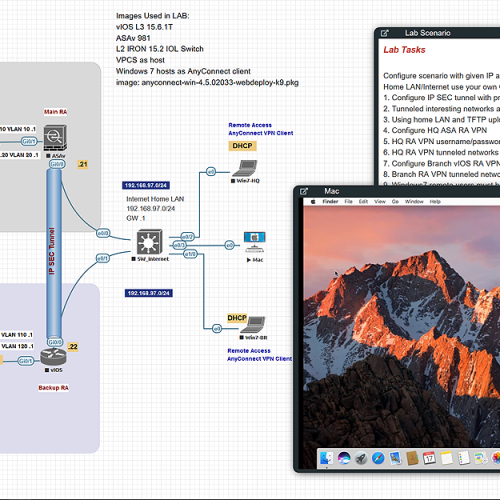The height and width of the screenshot is (500, 500).
Task: Click the VLAN 110 .1 label
Action: (x=17, y=335)
